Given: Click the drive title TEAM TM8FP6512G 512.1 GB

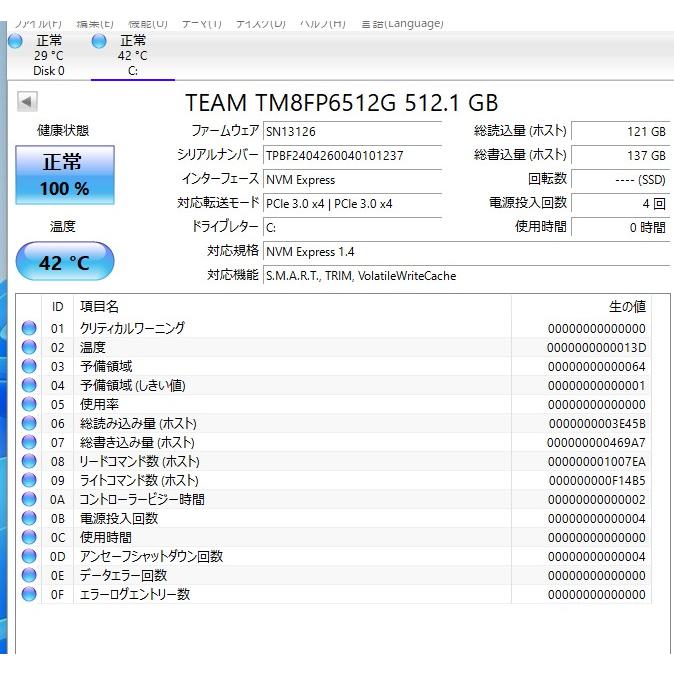Looking at the screenshot, I should 342,103.
